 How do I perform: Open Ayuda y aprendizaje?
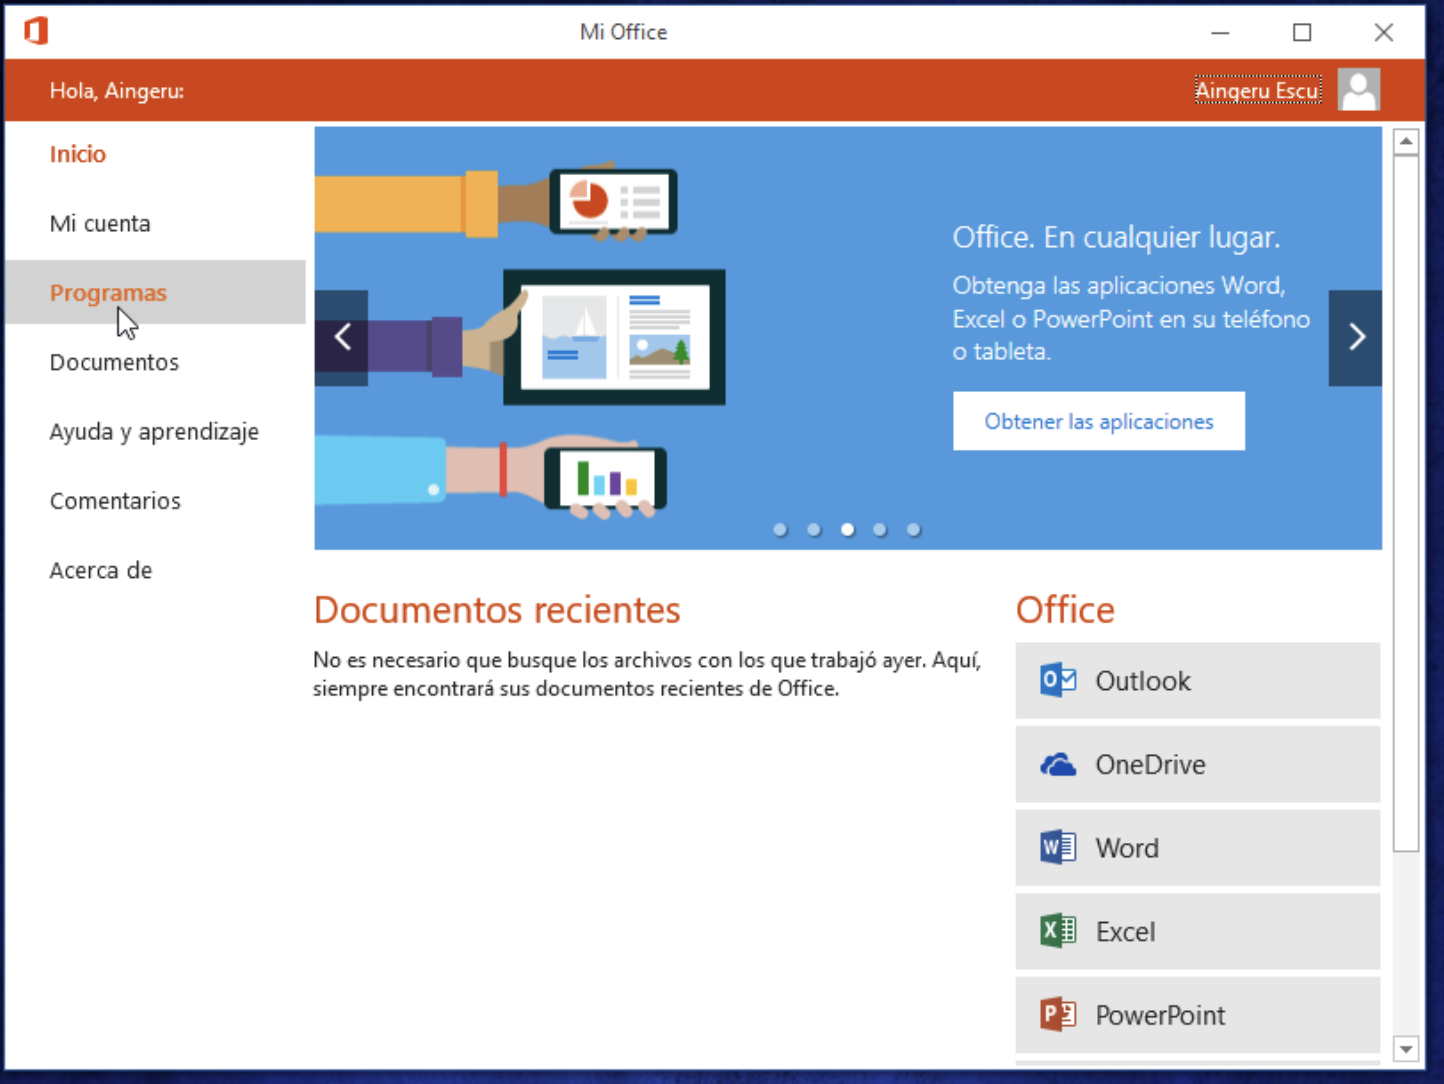(154, 432)
